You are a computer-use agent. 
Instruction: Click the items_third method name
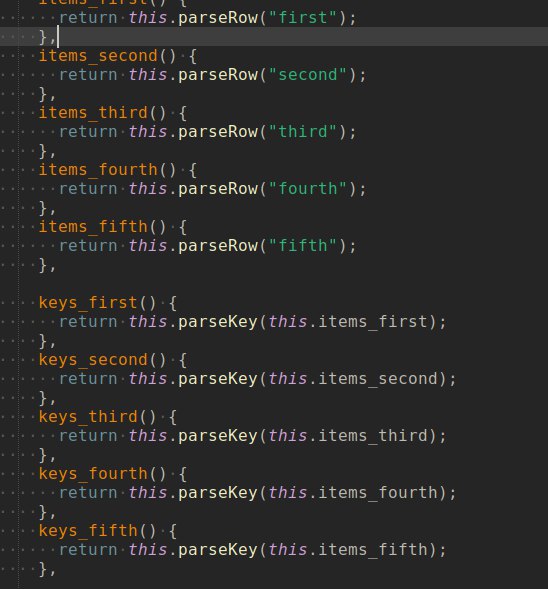(x=94, y=113)
